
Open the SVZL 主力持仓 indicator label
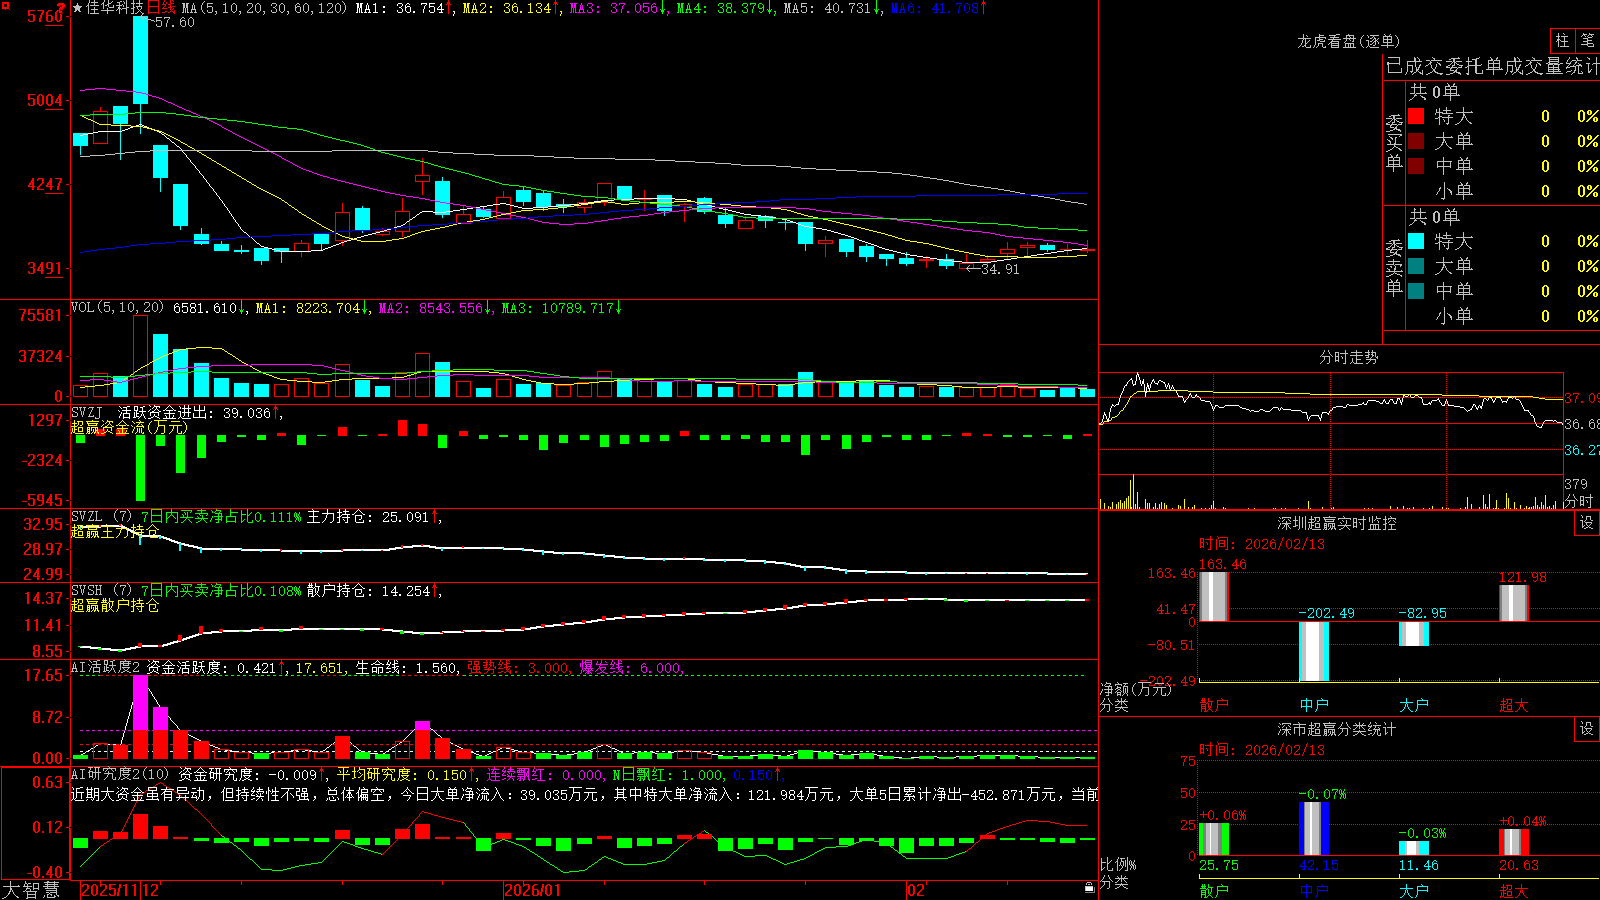[87, 517]
